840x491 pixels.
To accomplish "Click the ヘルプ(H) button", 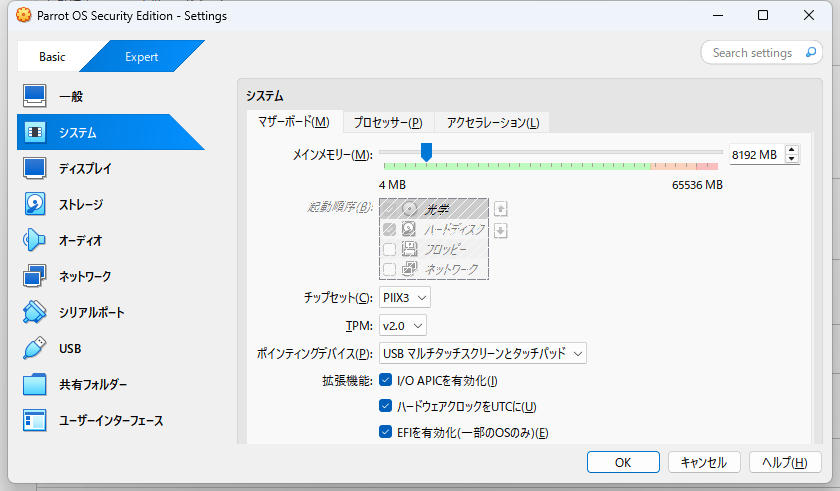I will 785,462.
